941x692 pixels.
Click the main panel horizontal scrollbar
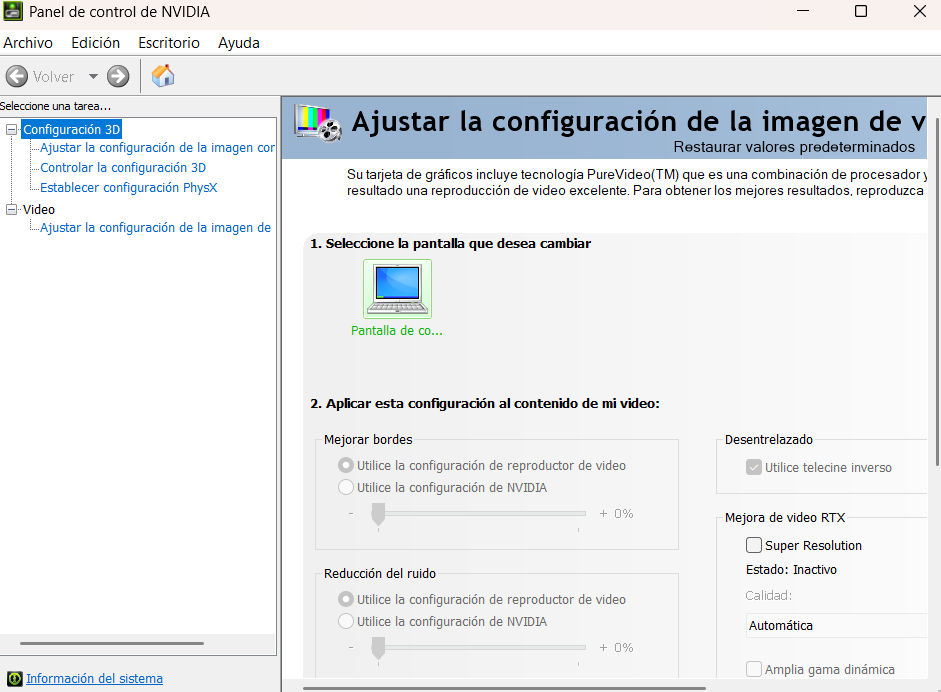[504, 688]
